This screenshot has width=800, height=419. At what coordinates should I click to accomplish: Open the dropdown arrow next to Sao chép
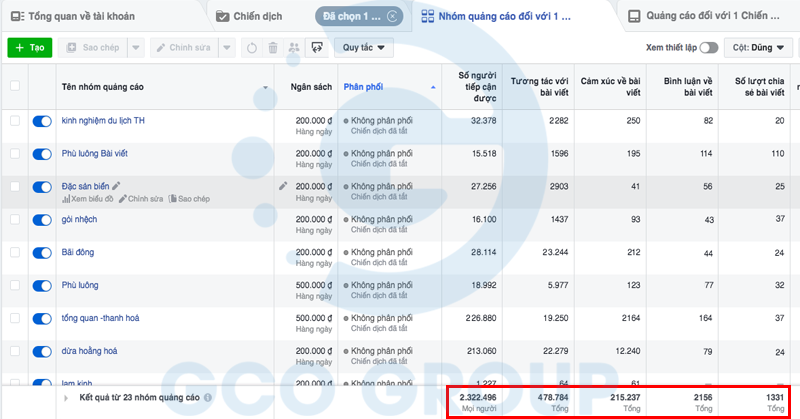136,47
